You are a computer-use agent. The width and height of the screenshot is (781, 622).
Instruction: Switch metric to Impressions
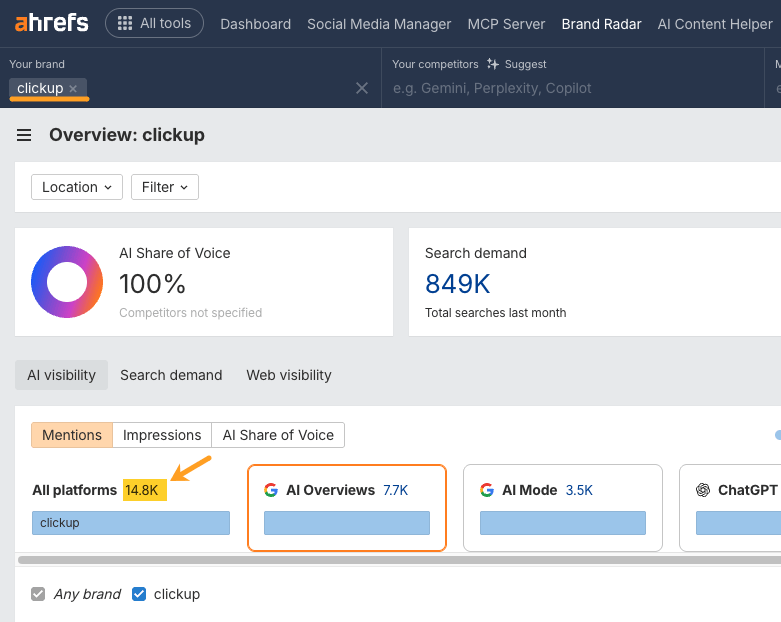coord(161,435)
